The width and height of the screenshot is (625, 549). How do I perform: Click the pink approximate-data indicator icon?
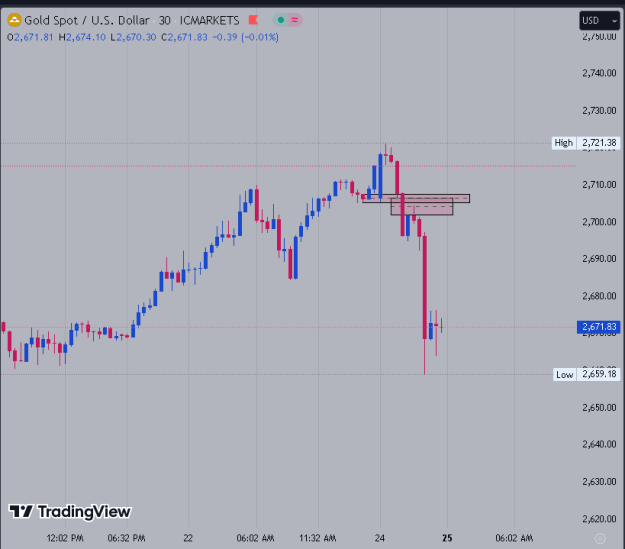[x=295, y=20]
